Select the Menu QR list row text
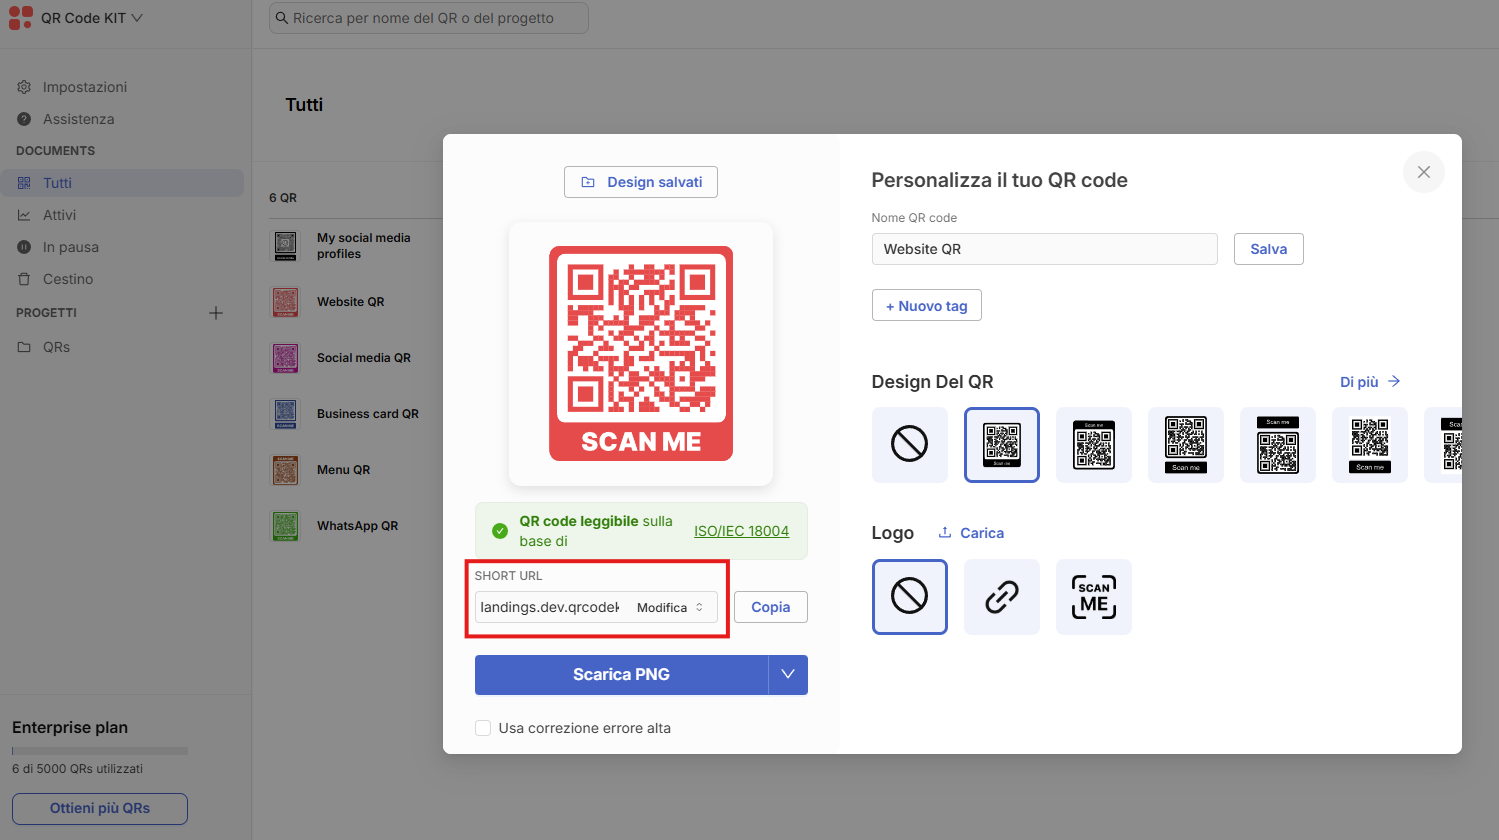Viewport: 1499px width, 840px height. pos(343,470)
